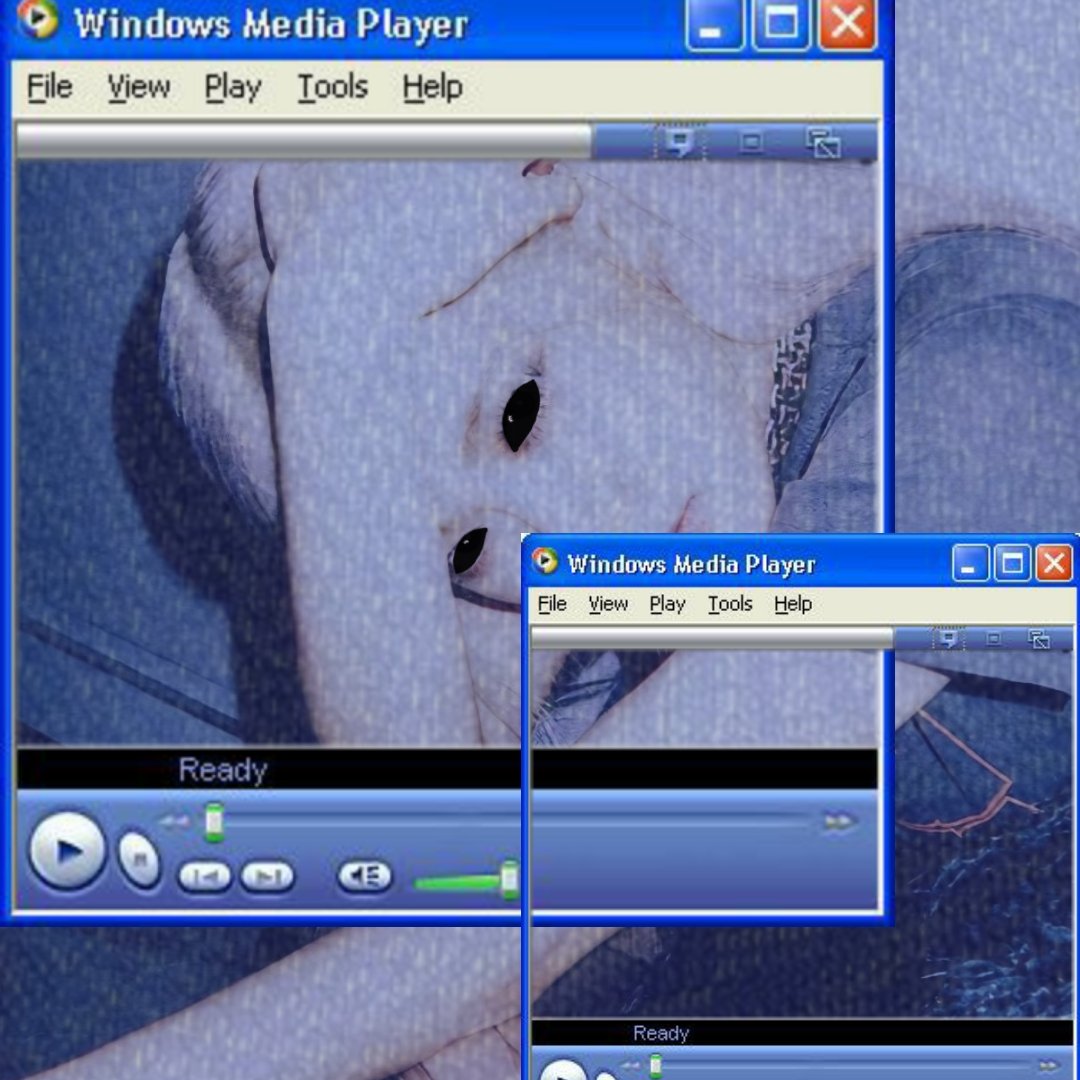
Task: Open the Play menu
Action: coord(232,88)
